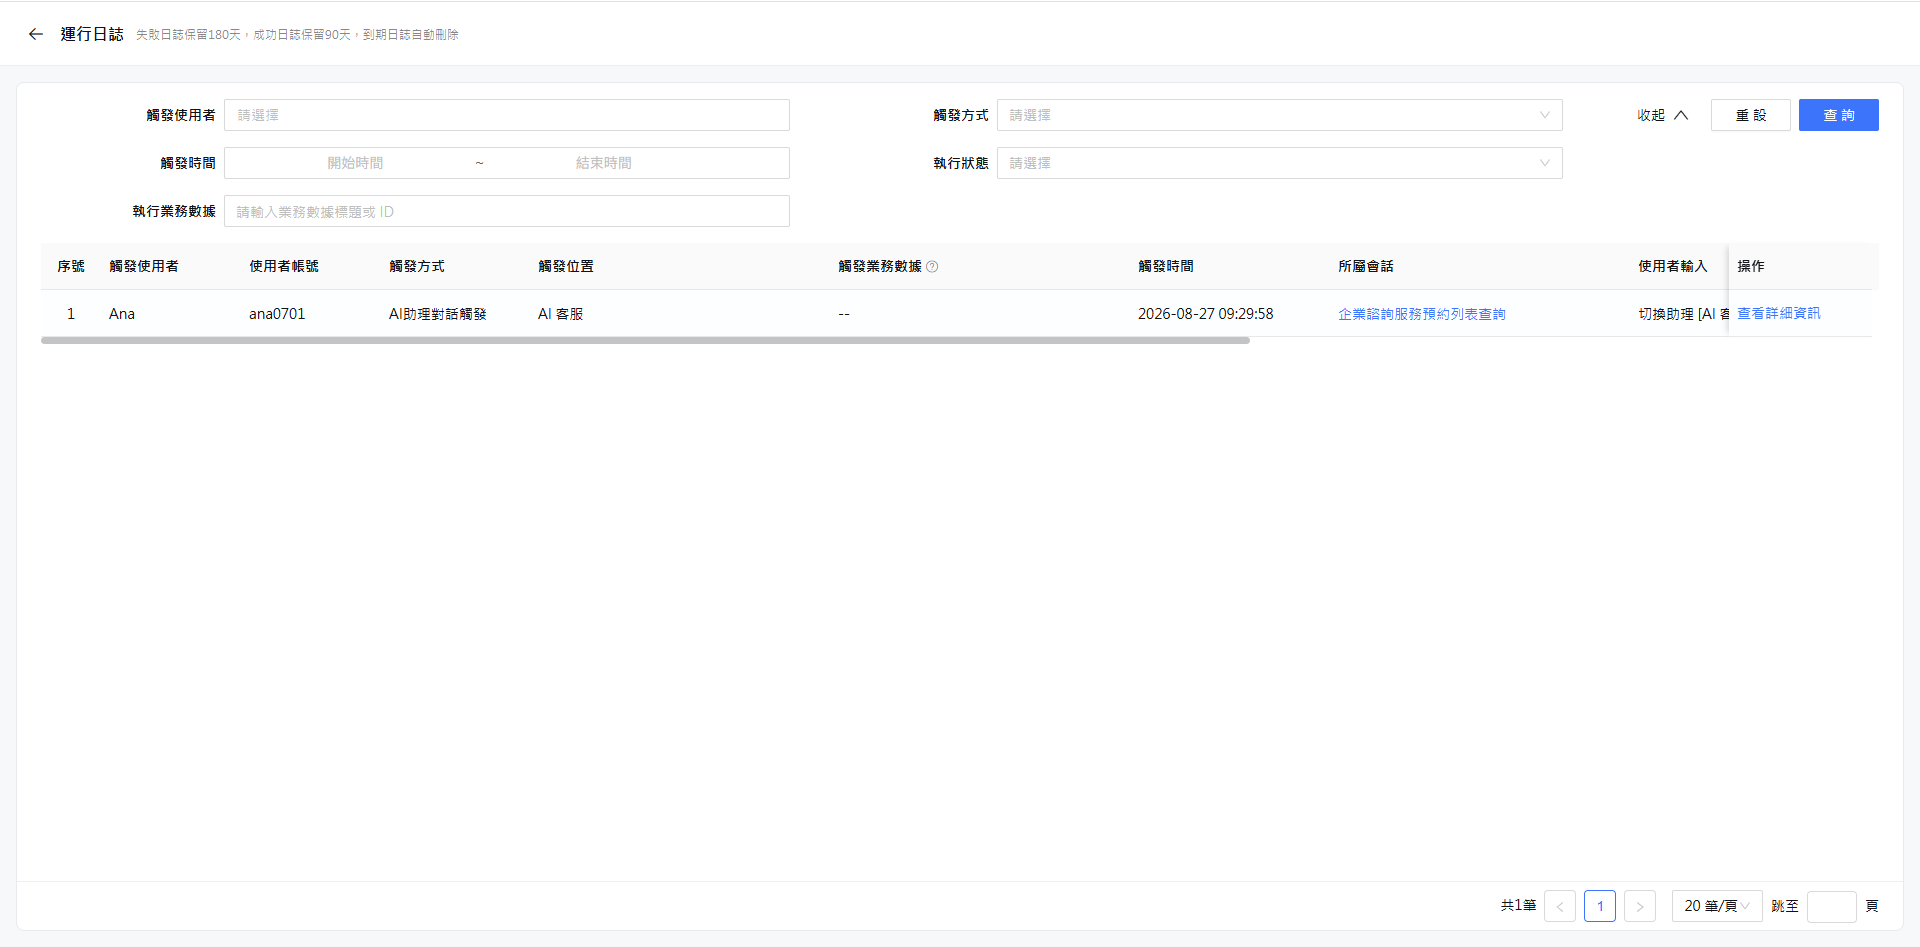This screenshot has height=947, width=1920.
Task: Click the 觸發時間 column header
Action: coord(1165,266)
